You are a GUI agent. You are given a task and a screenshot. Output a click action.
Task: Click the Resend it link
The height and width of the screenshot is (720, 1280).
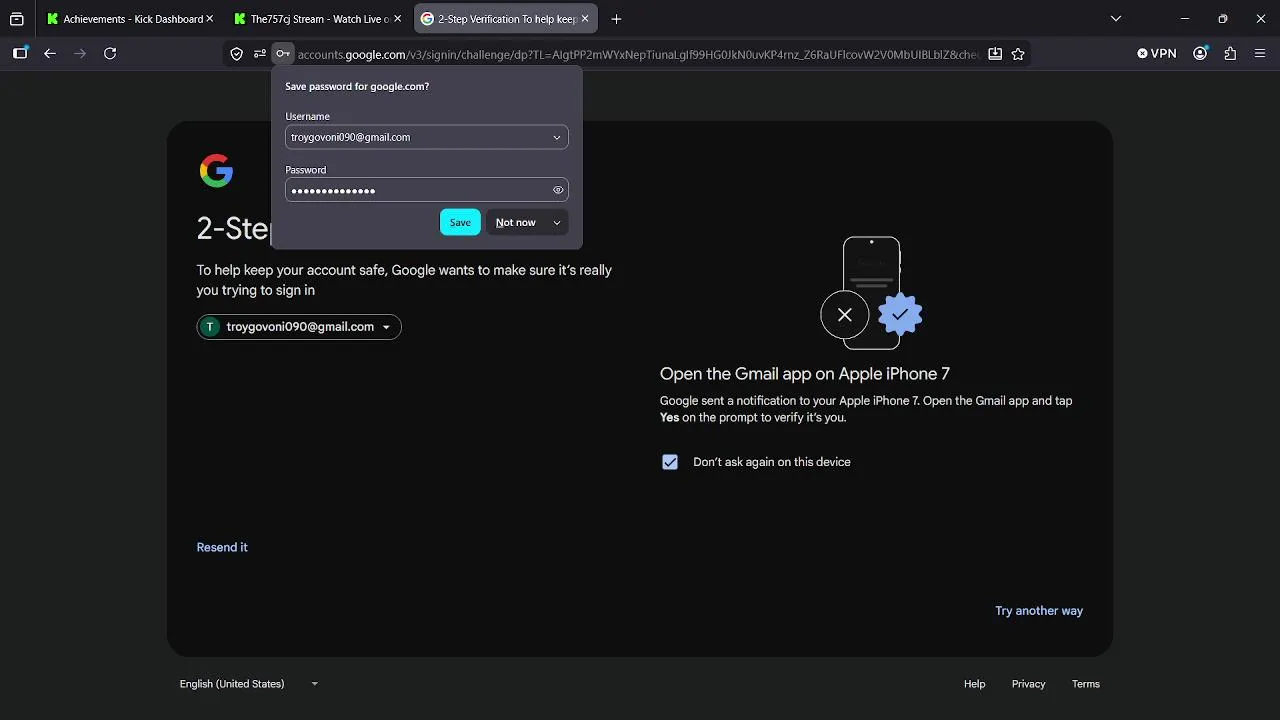click(222, 547)
